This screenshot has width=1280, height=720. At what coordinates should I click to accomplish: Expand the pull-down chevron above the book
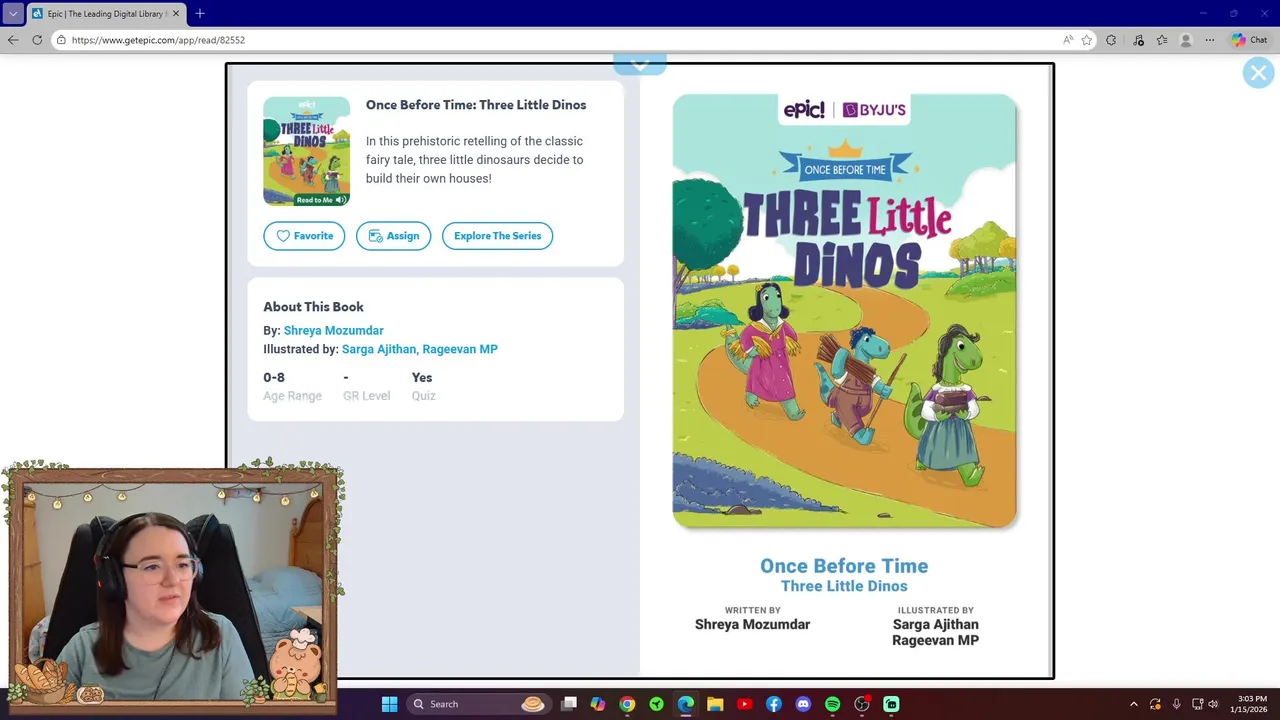coord(640,65)
